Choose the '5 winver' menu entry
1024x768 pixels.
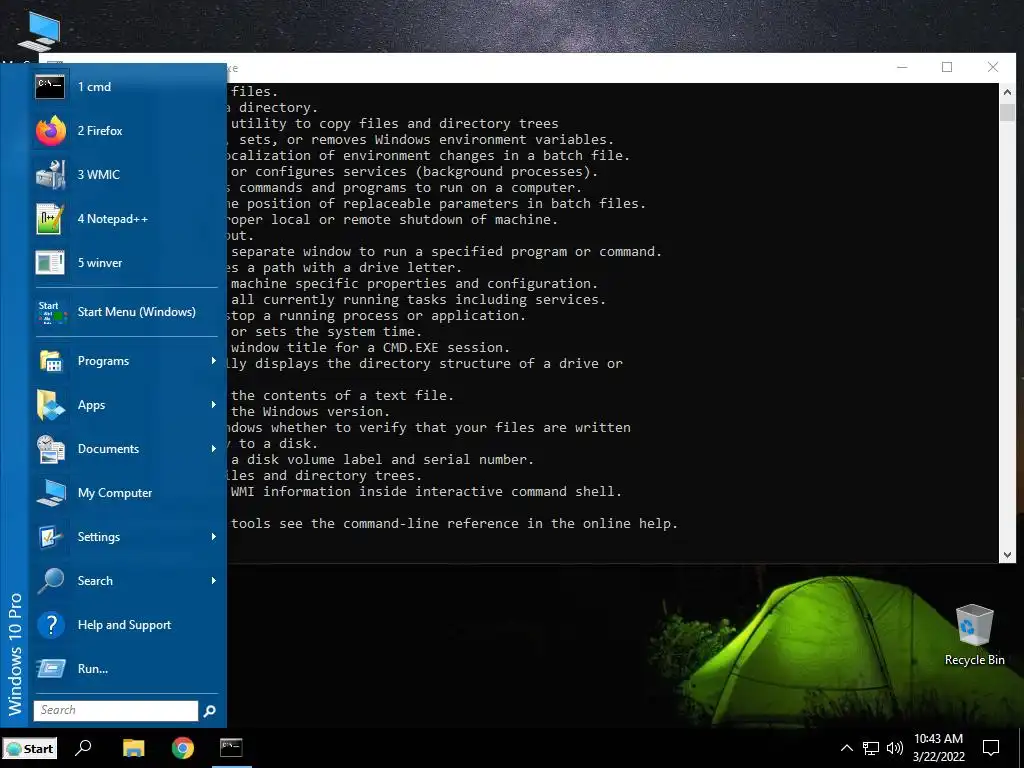[100, 263]
